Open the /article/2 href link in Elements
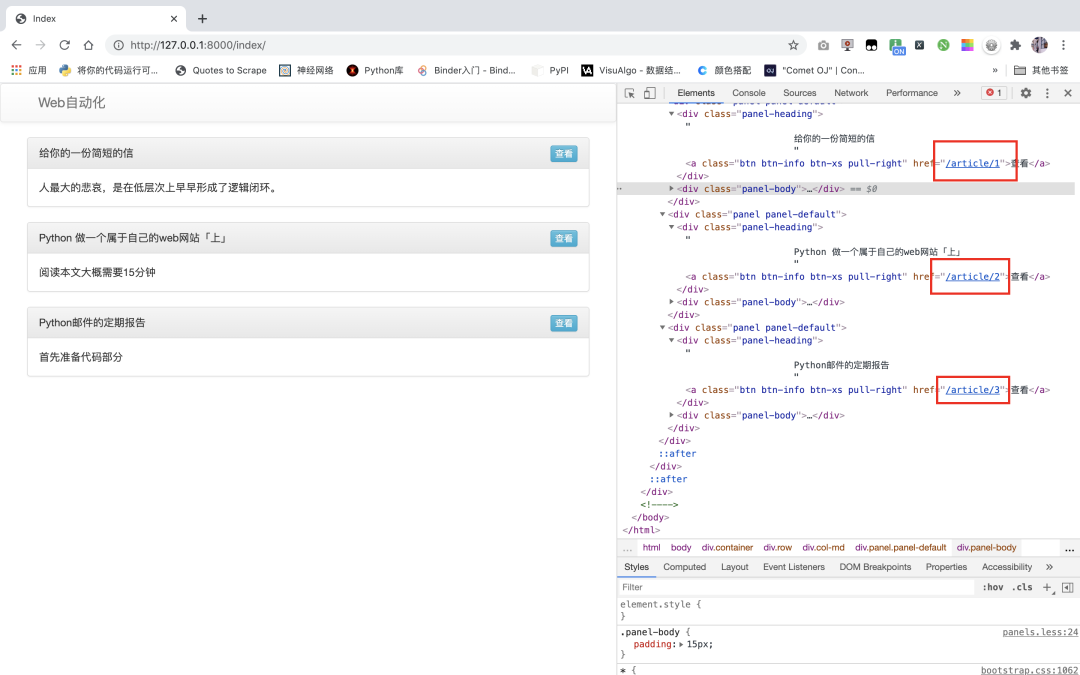 (x=973, y=277)
